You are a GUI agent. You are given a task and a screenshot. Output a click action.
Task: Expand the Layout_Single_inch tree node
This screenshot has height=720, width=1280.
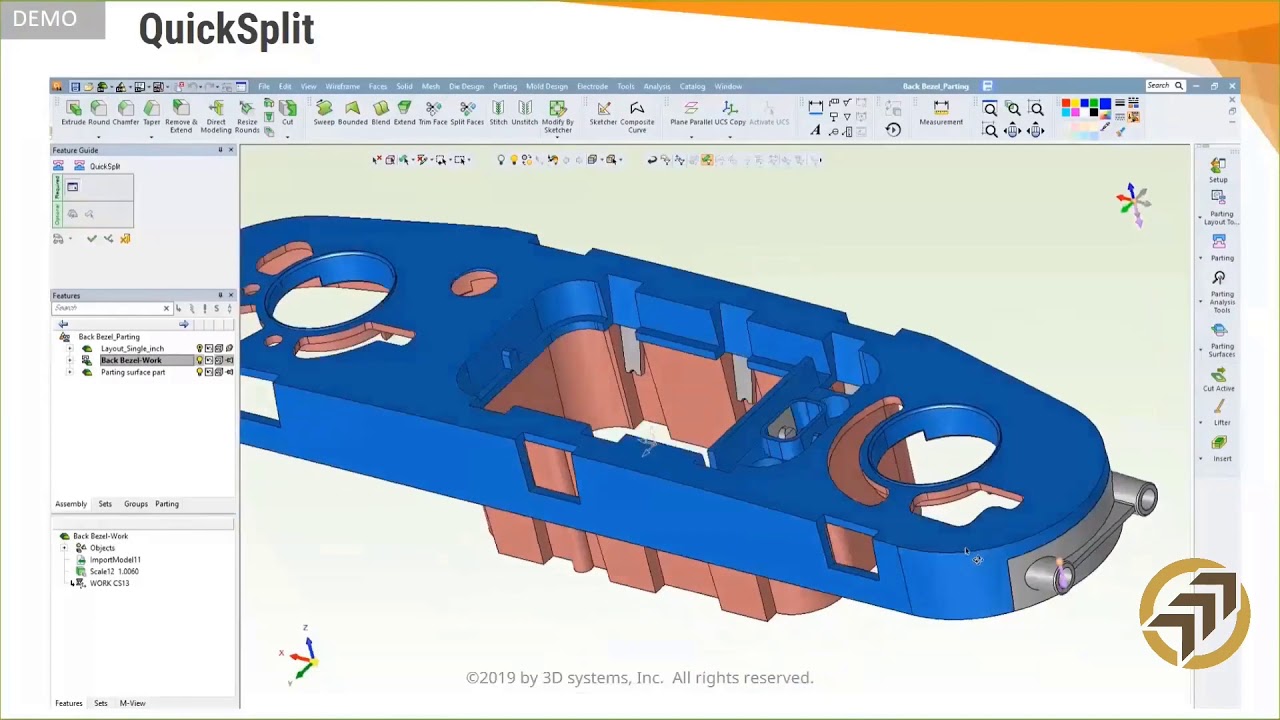[x=69, y=348]
